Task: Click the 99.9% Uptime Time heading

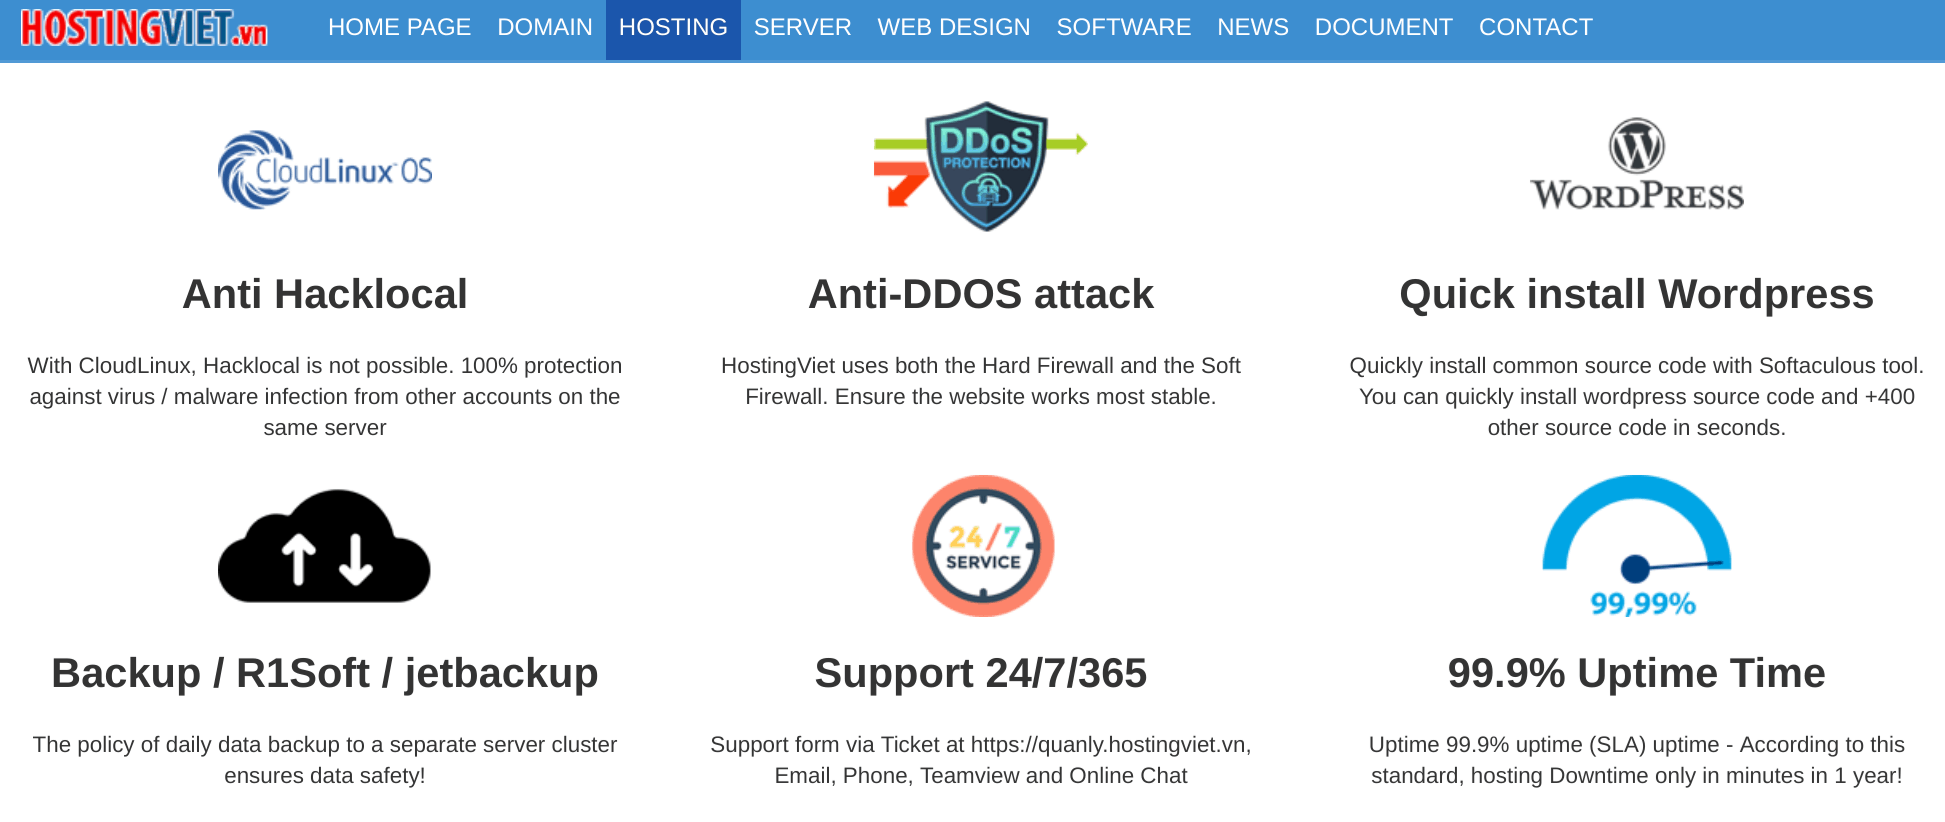Action: pyautogui.click(x=1637, y=673)
